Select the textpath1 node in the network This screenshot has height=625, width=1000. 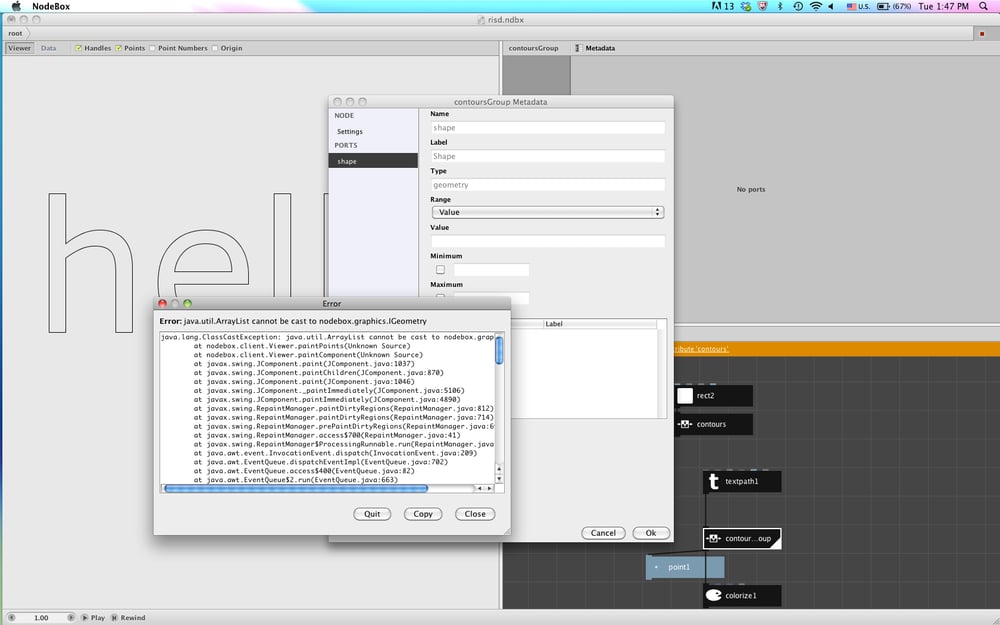pyautogui.click(x=742, y=482)
